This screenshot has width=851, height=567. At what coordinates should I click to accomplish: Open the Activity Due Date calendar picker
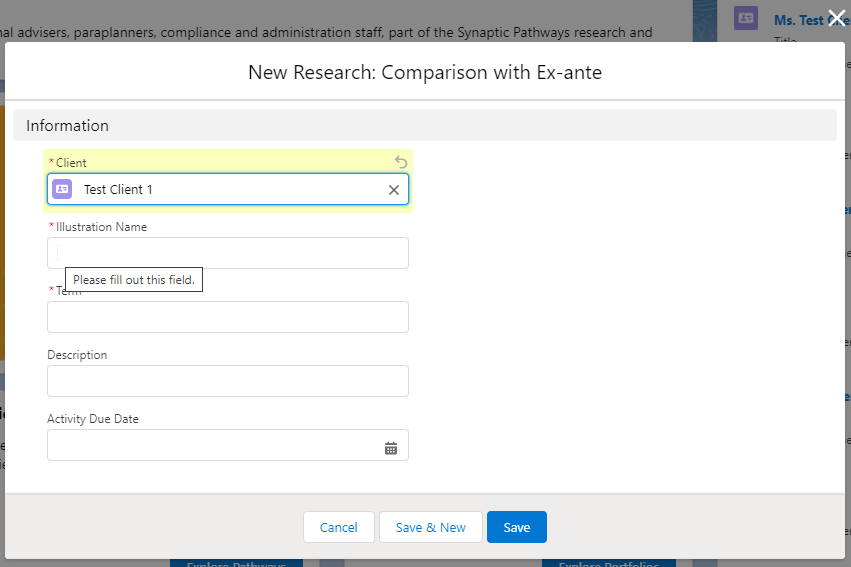pos(391,448)
